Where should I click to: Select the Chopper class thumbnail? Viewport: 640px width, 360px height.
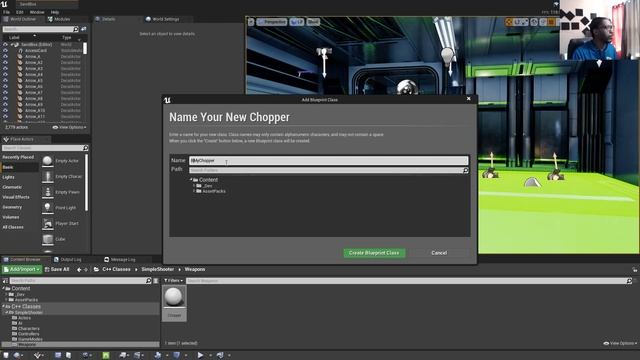click(x=174, y=303)
